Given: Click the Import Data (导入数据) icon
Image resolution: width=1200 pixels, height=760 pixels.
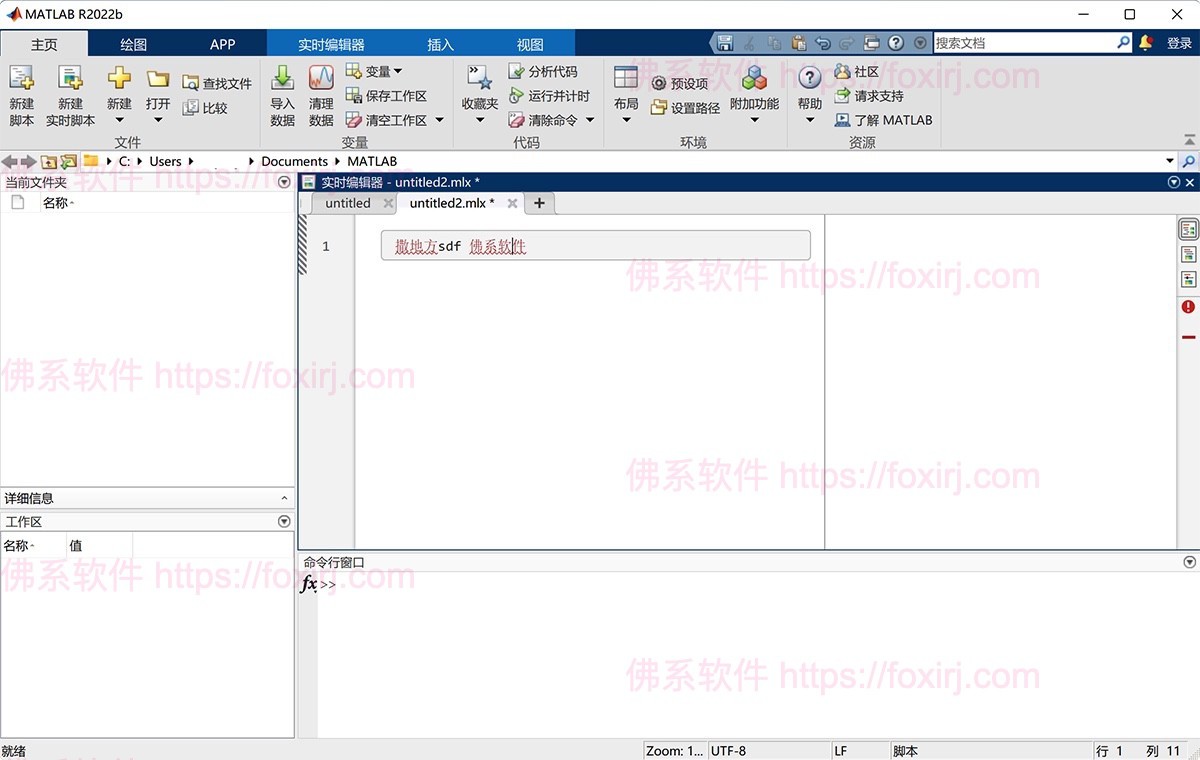Looking at the screenshot, I should [x=282, y=78].
